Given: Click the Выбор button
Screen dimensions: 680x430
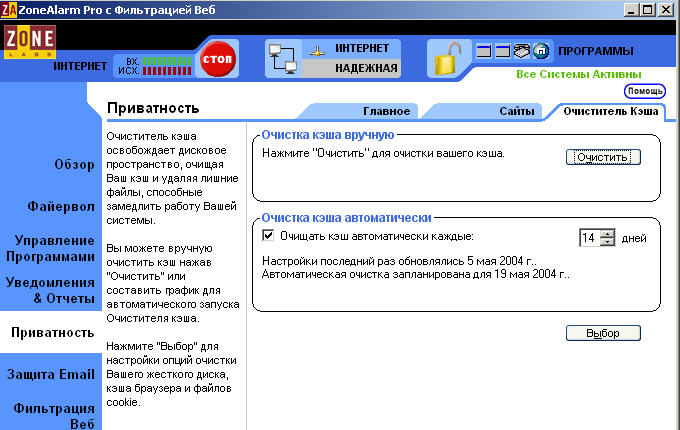Looking at the screenshot, I should [x=603, y=333].
